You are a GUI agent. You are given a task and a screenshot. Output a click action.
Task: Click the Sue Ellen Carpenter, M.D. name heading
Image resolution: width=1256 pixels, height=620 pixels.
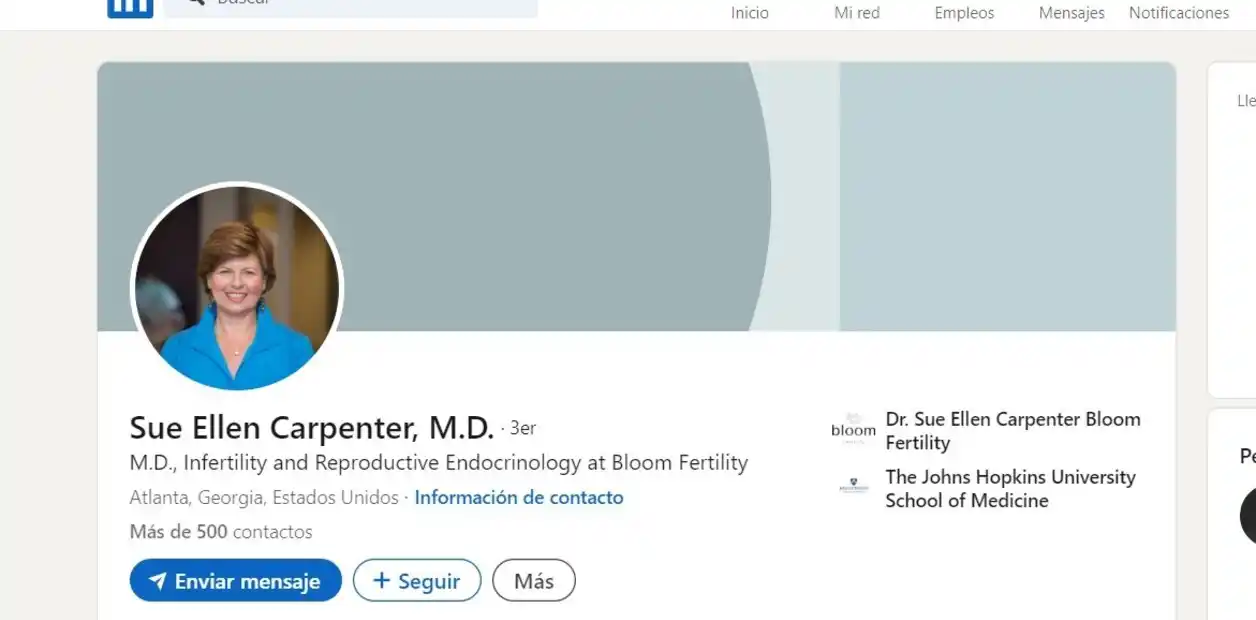pos(311,428)
